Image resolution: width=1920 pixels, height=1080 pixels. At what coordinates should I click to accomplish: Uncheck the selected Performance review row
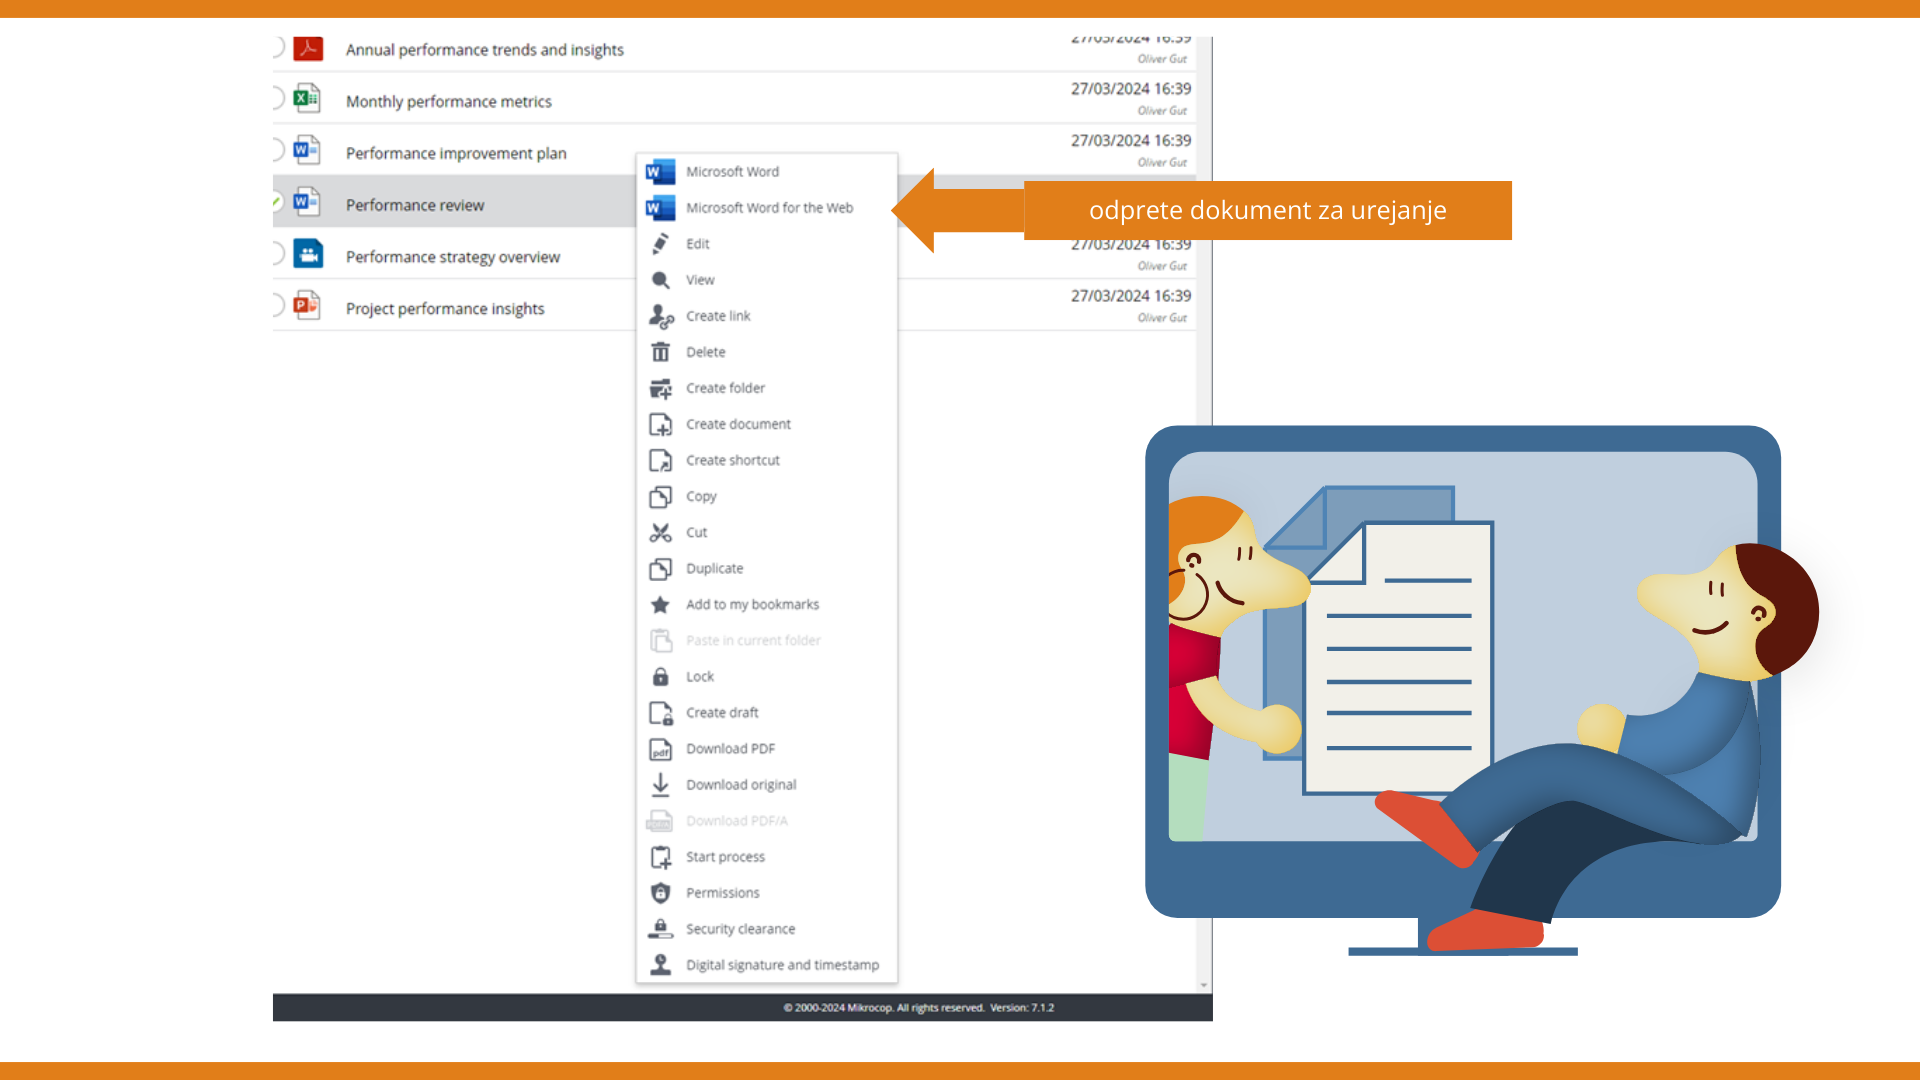tap(277, 203)
